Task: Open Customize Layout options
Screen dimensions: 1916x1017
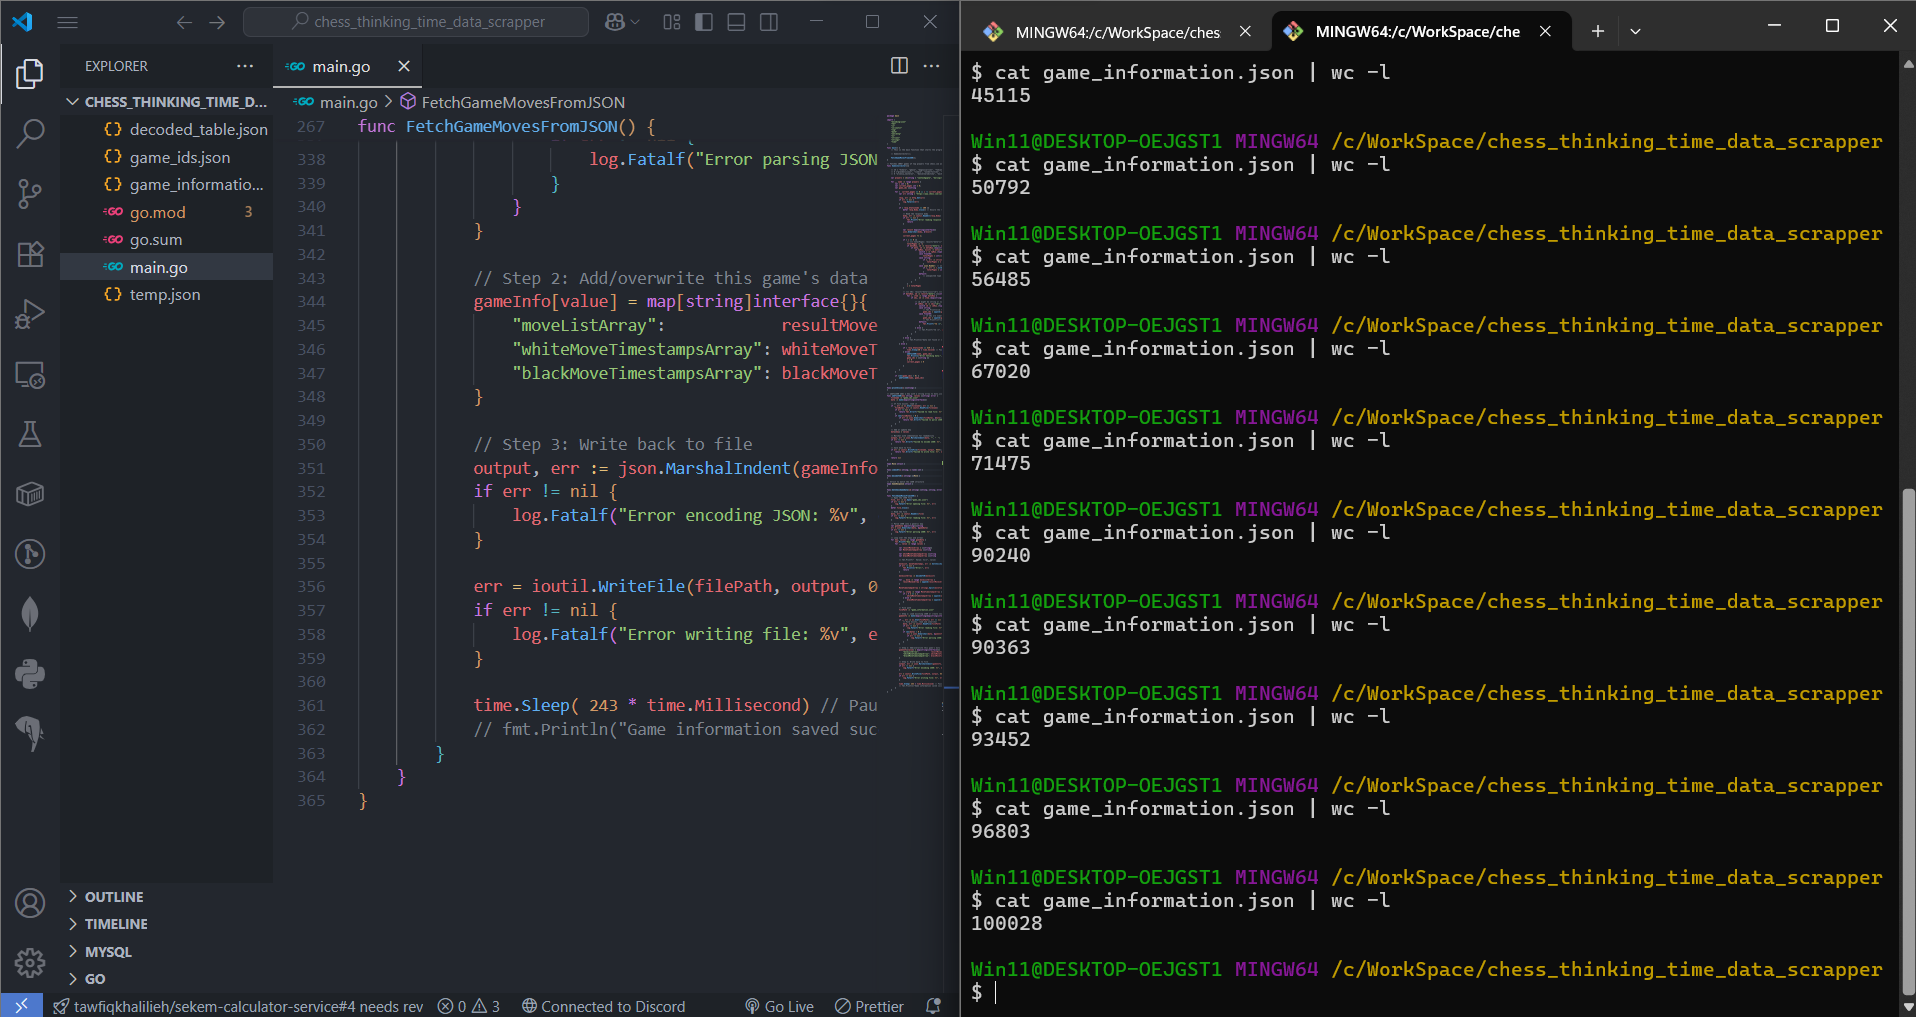Action: pyautogui.click(x=672, y=22)
